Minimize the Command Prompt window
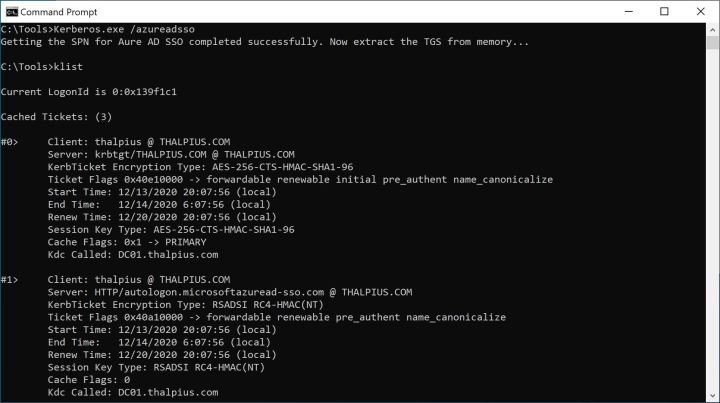Image resolution: width=720 pixels, height=403 pixels. (617, 11)
